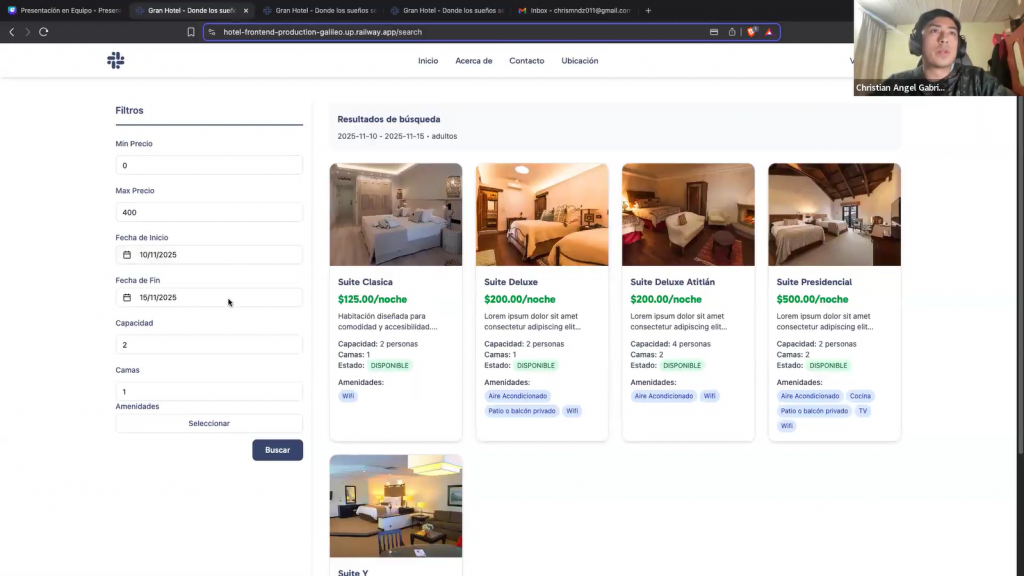Click the bookmark icon left of the address bar

191,32
